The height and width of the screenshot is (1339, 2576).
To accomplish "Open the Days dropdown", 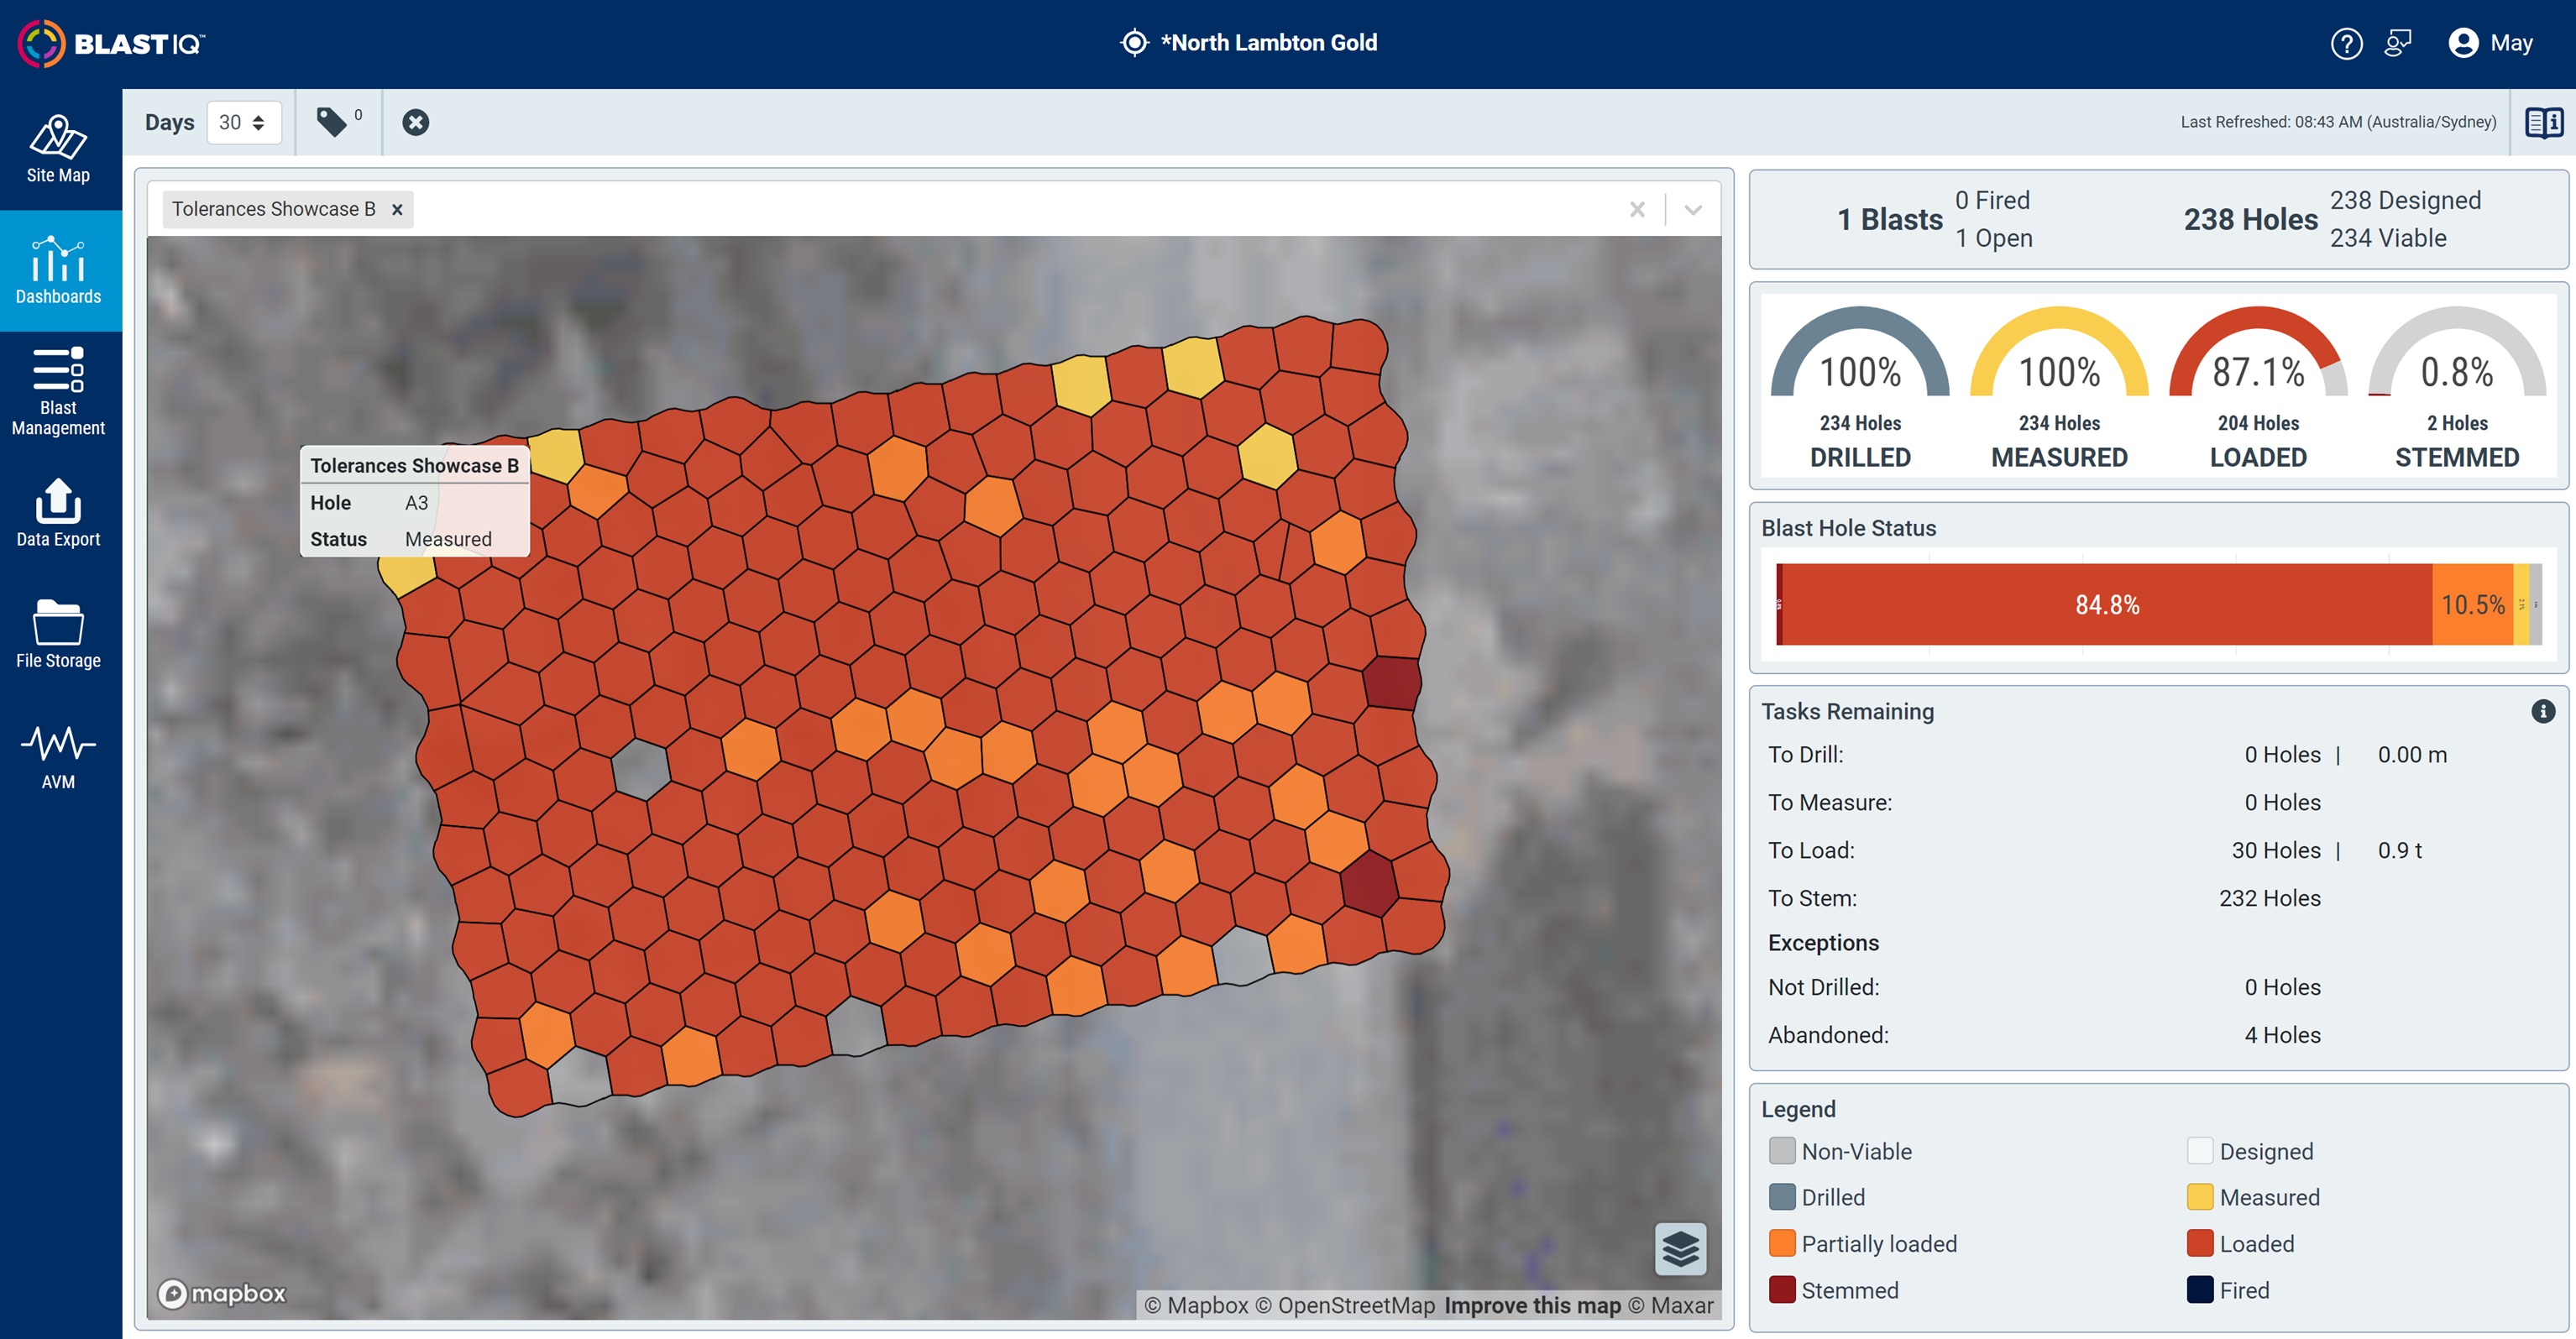I will 244,122.
